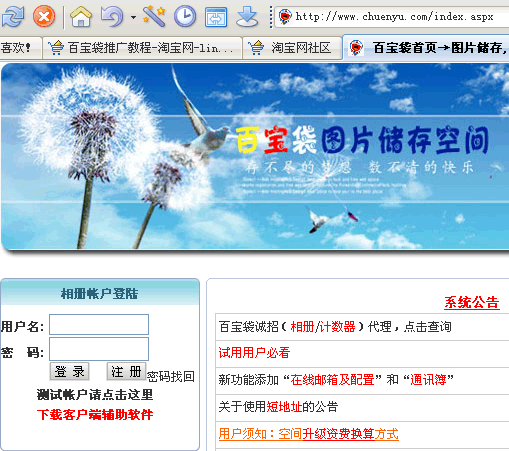Open the 试用用户必看 announcement

tap(254, 353)
